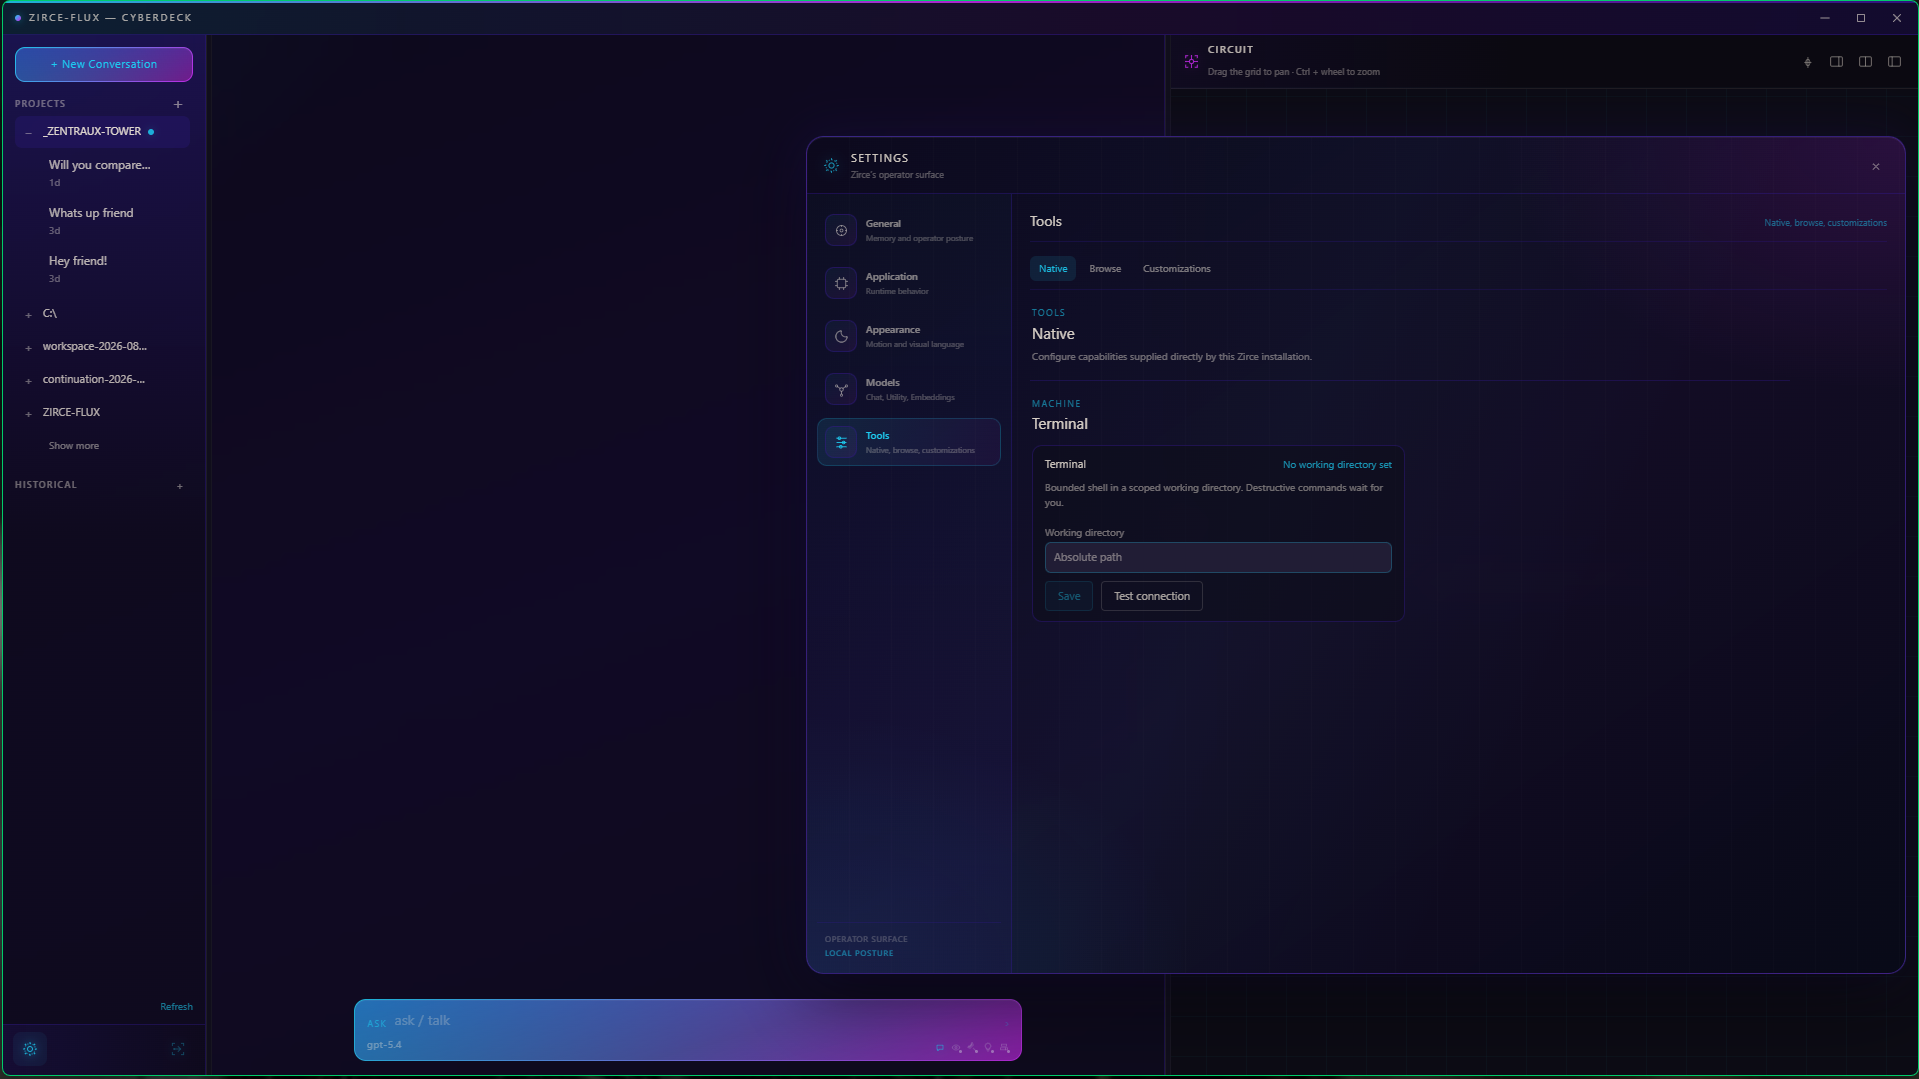Click _ZENTRAUX-TOWER active status dot
This screenshot has height=1079, width=1919.
tap(151, 132)
